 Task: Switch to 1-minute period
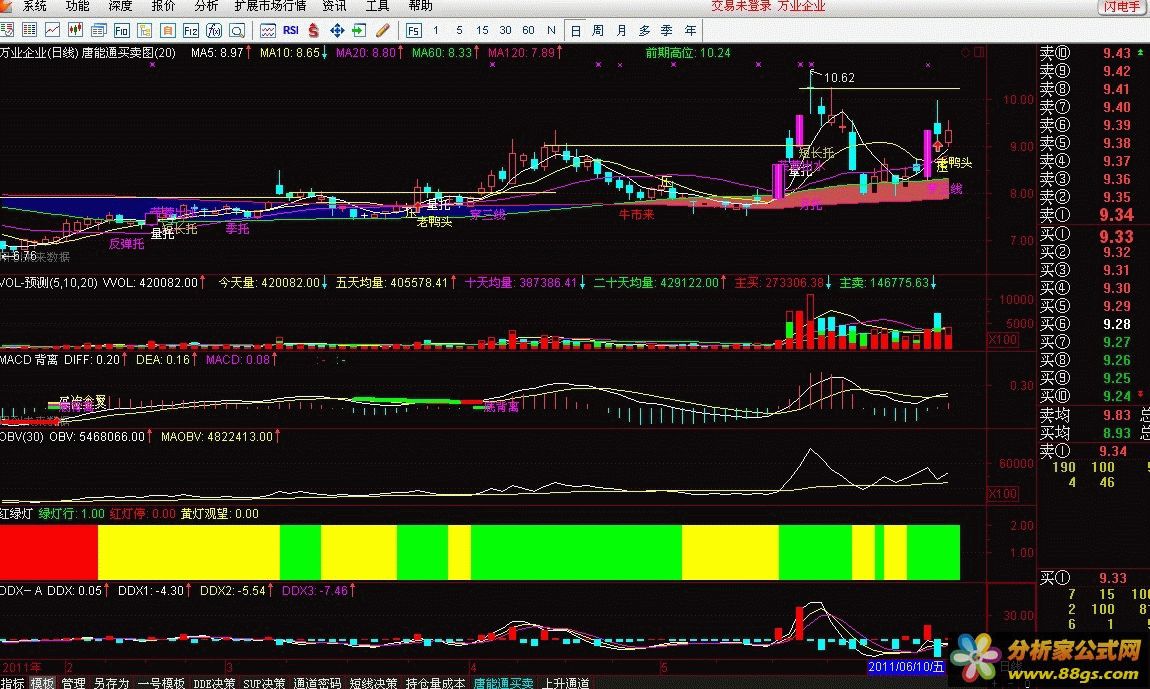[436, 30]
